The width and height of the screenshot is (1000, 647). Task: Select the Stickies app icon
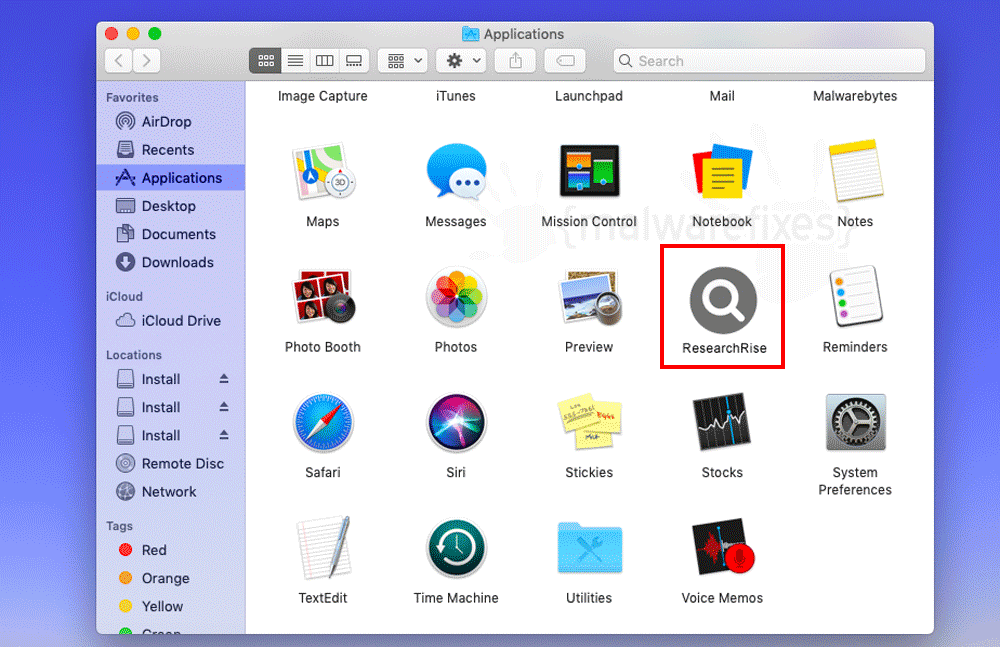[x=589, y=421]
